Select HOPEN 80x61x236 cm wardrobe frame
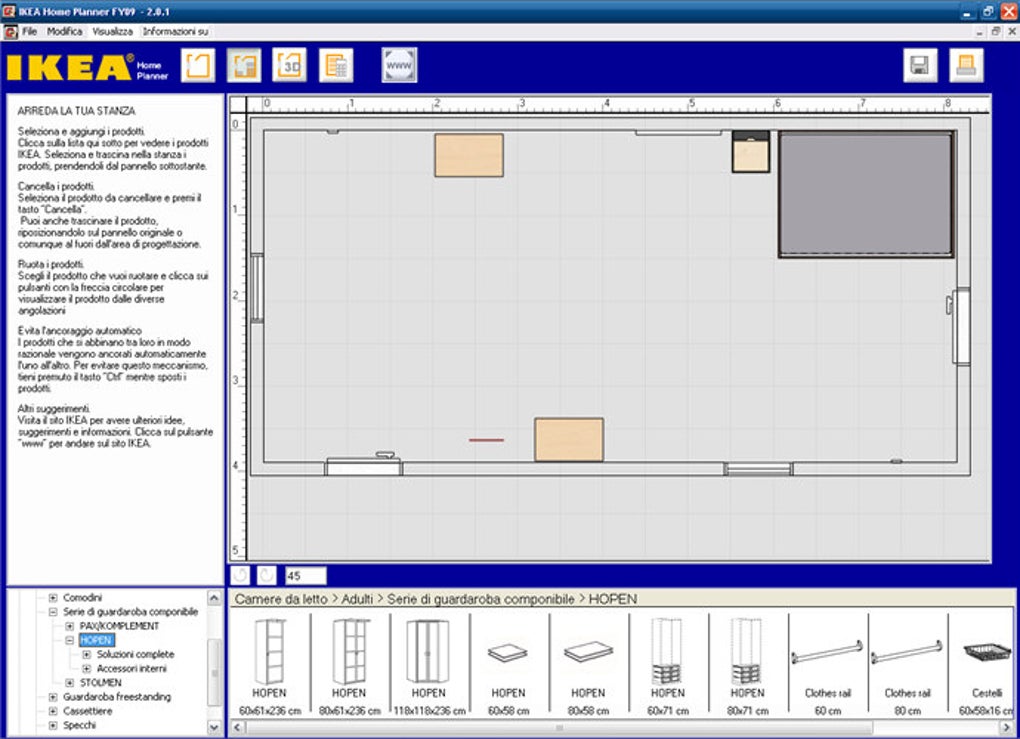The image size is (1020, 739). [x=349, y=666]
